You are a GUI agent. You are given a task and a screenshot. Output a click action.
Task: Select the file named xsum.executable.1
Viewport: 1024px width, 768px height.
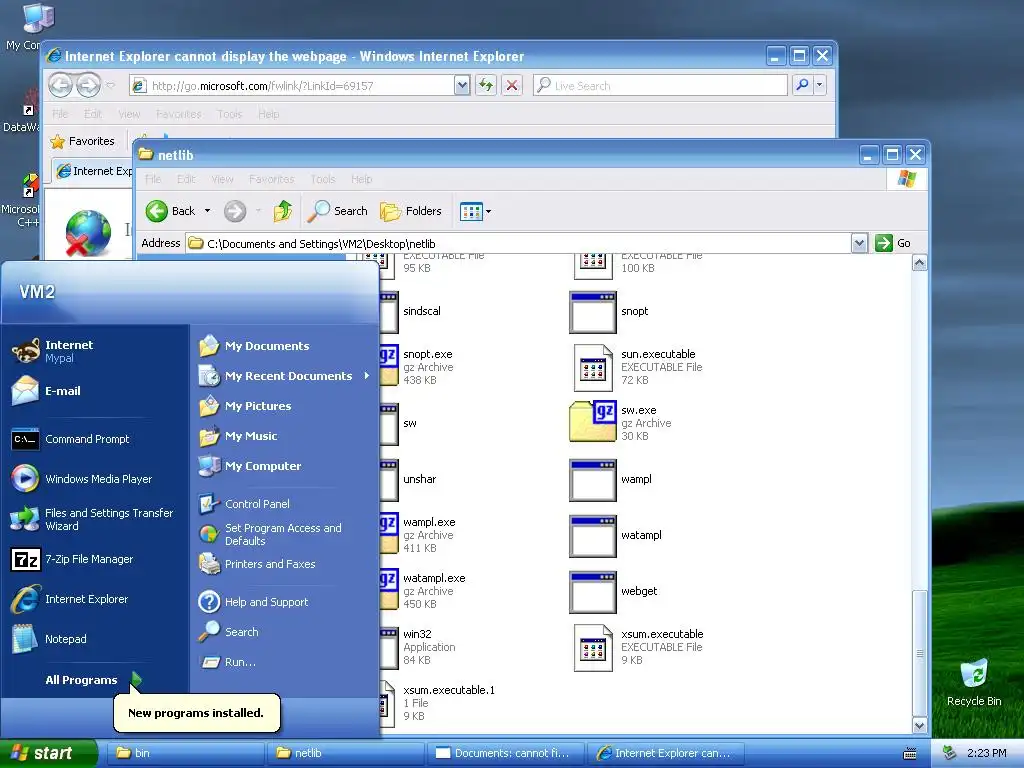449,690
